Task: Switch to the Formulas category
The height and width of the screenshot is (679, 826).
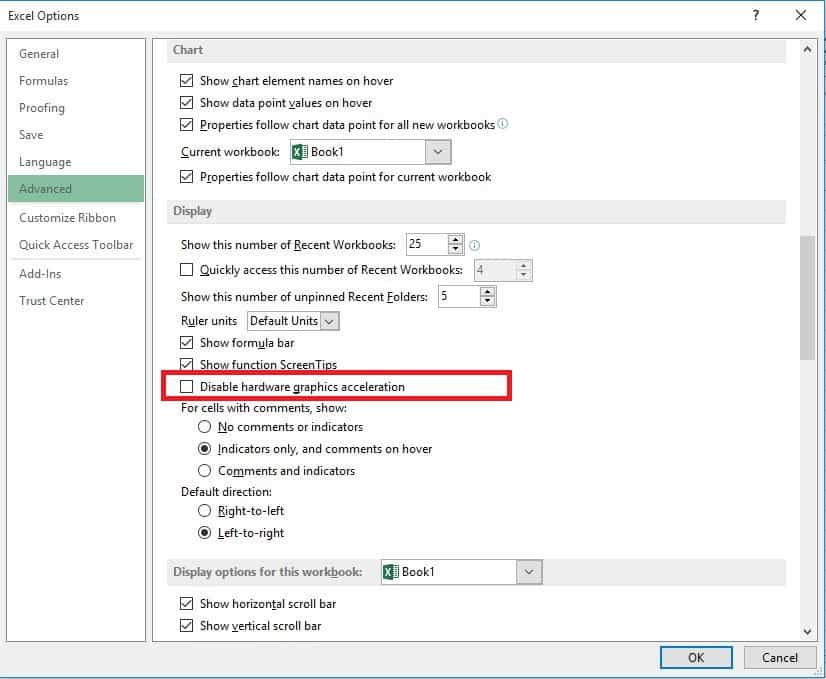Action: [43, 80]
